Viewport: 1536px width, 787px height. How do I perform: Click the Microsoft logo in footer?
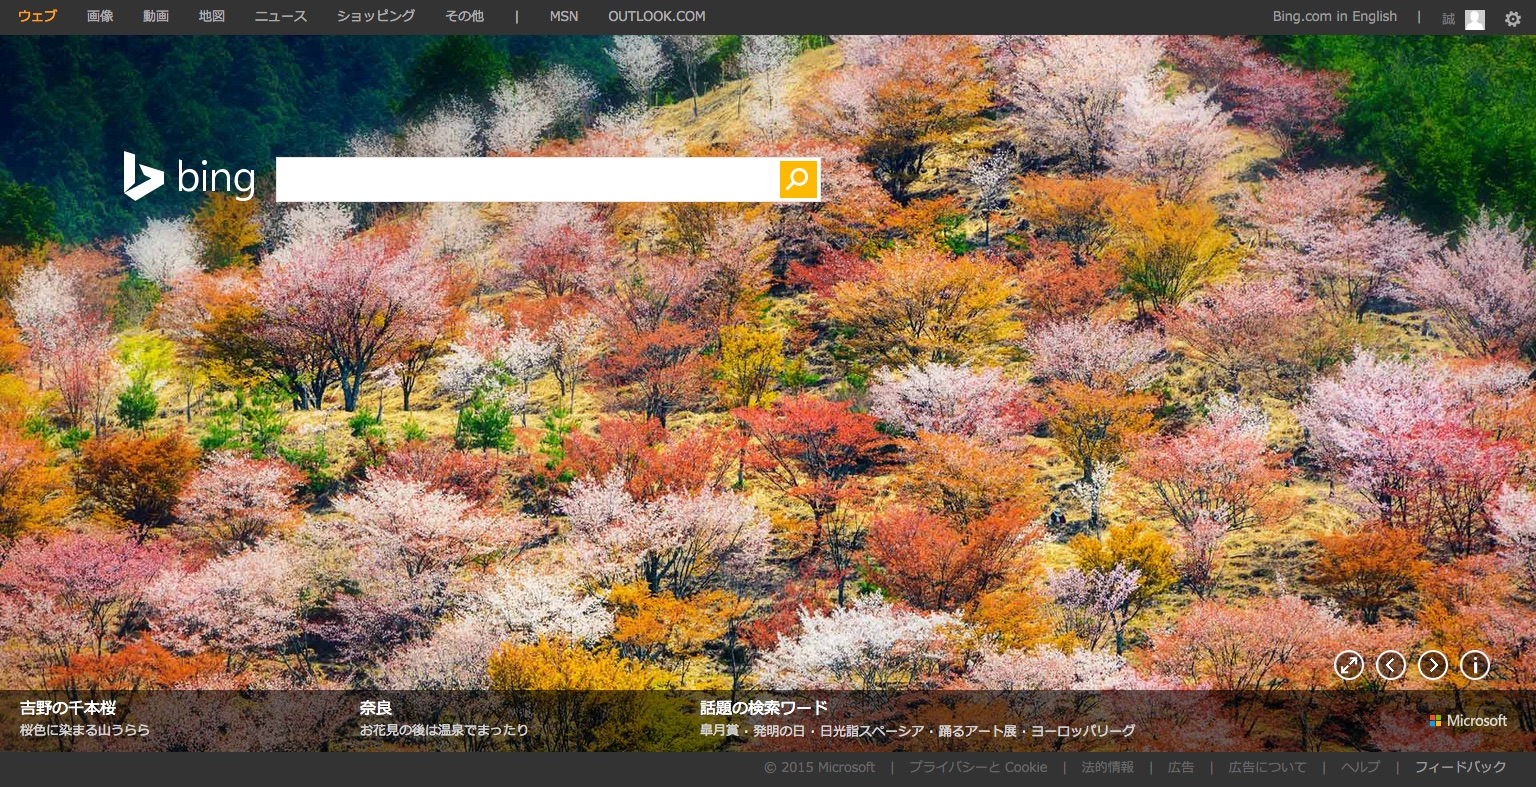[1467, 720]
